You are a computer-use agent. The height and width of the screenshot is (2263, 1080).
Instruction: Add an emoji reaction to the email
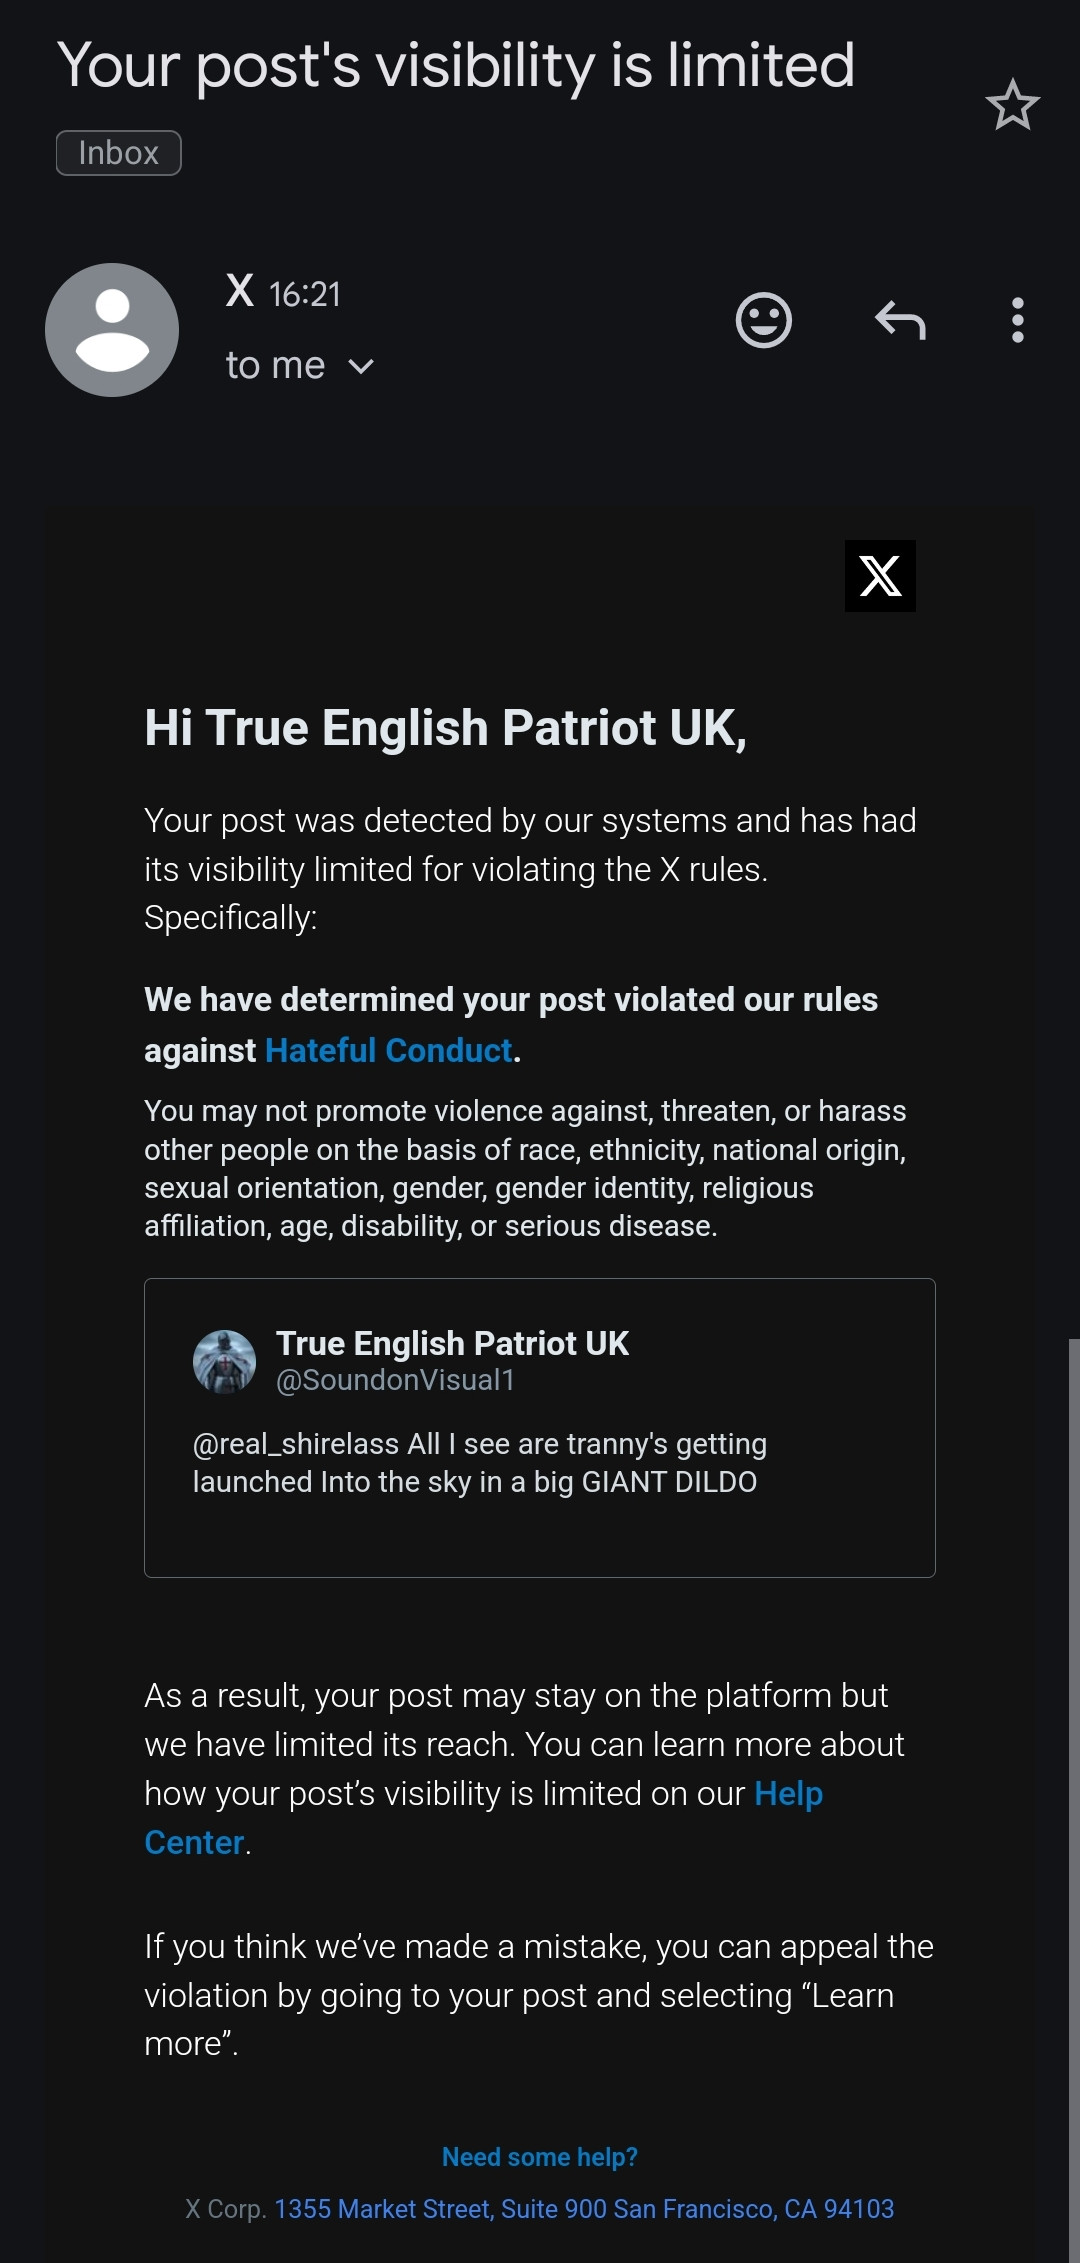tap(763, 320)
